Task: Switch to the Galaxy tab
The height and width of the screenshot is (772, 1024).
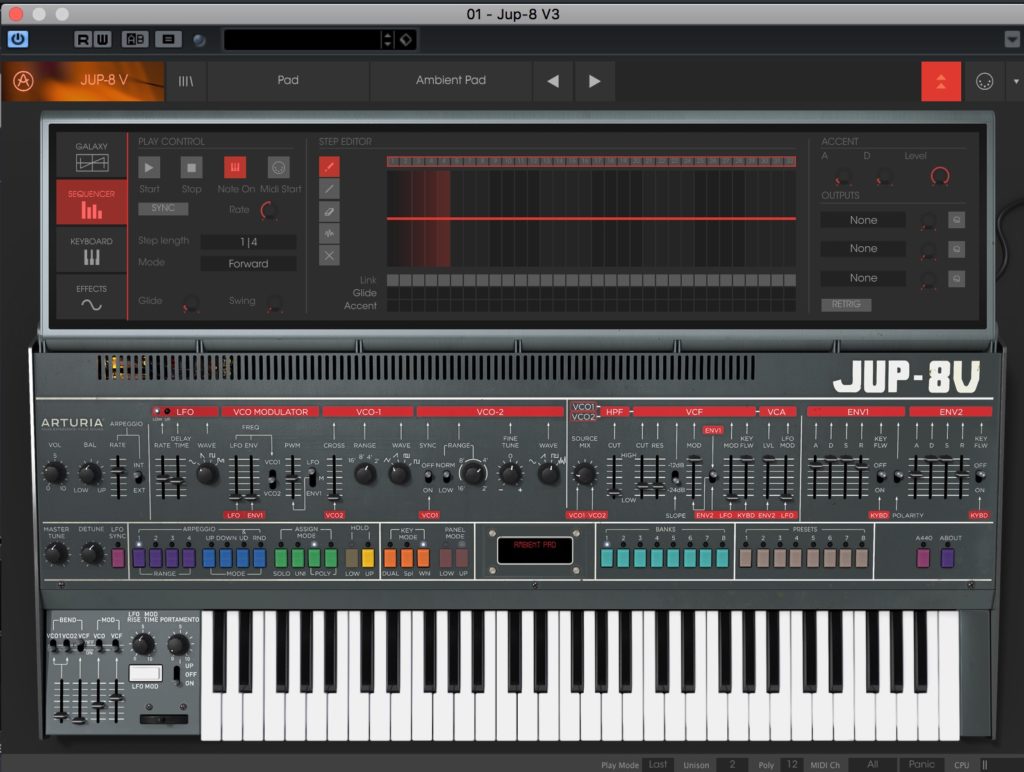Action: tap(91, 156)
